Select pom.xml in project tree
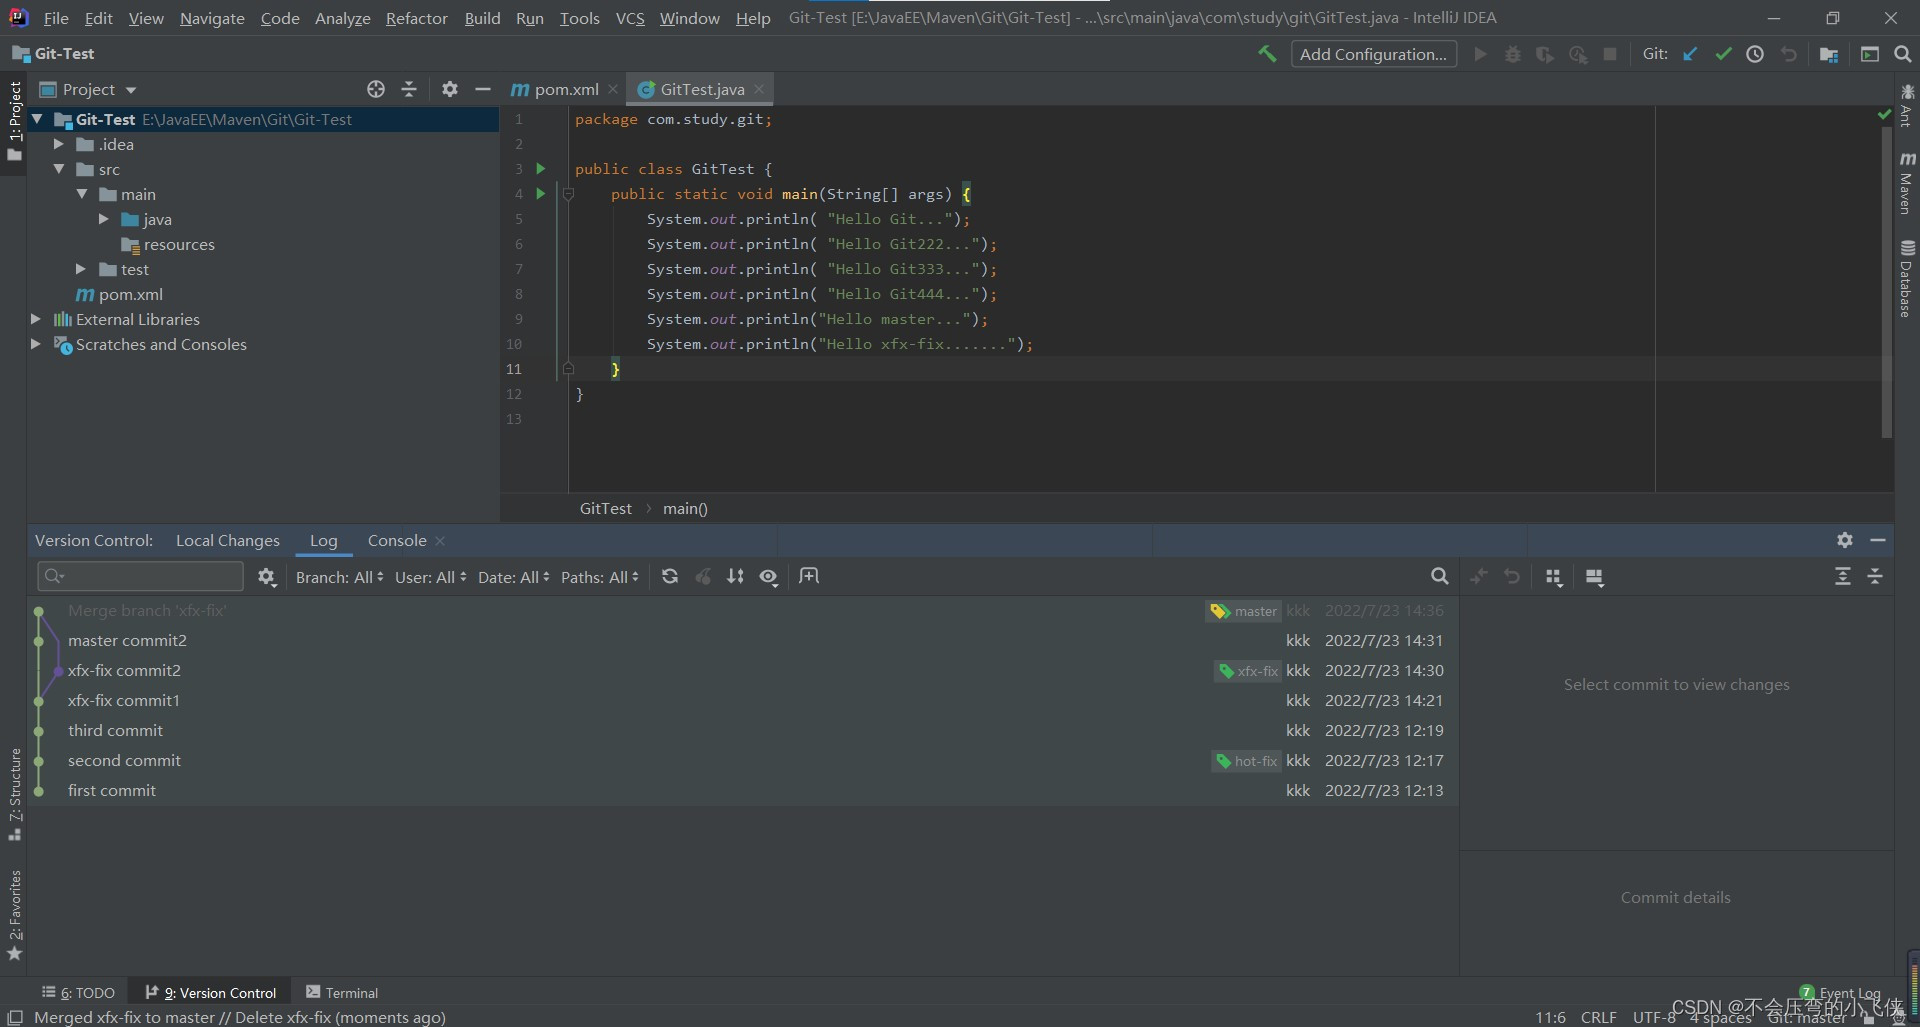1920x1027 pixels. (130, 294)
